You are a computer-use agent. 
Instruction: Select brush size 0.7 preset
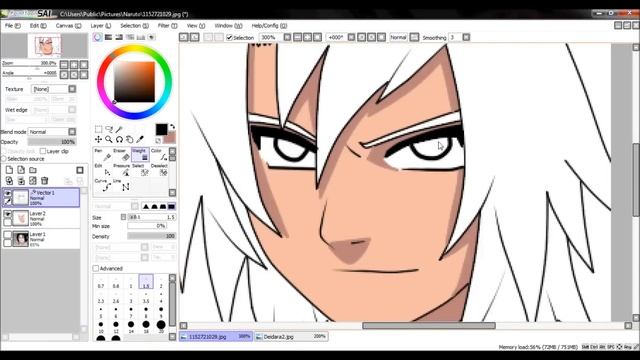[x=101, y=282]
